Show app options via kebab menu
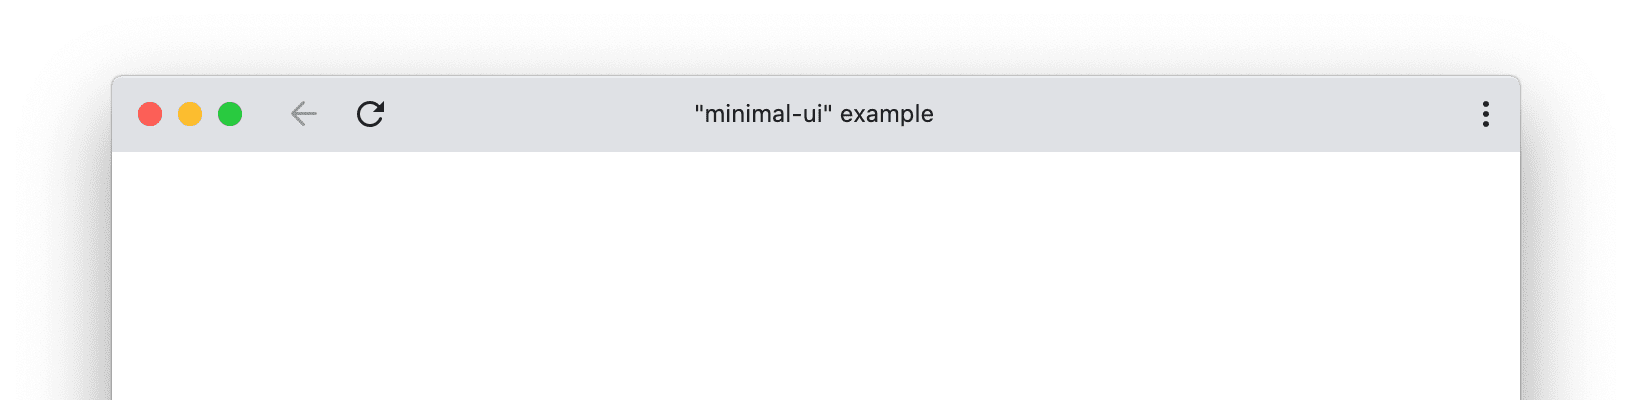 pyautogui.click(x=1485, y=114)
